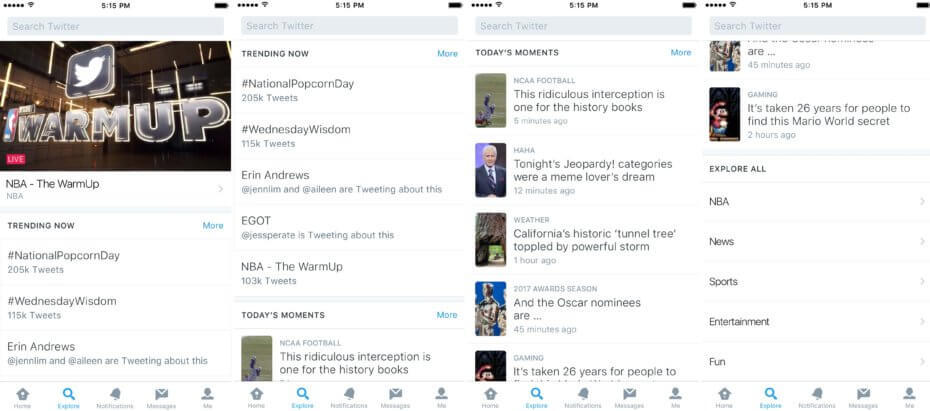
Task: Click More beside Today's Moments on third screen
Action: pyautogui.click(x=681, y=53)
